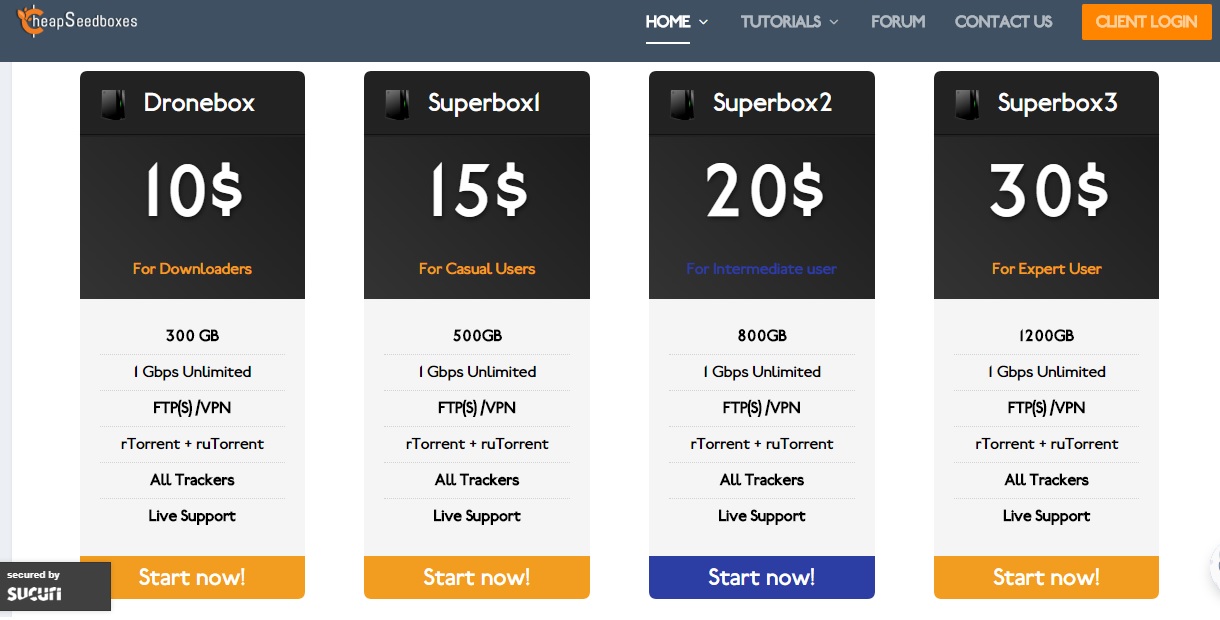Select the Dronebox plan title
Screen dimensions: 1220x620
[x=199, y=103]
